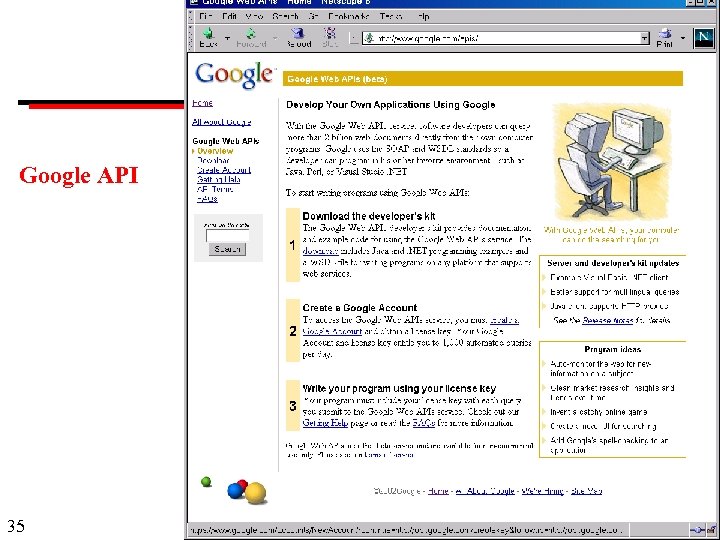Click the create a Google Account link

pyautogui.click(x=410, y=326)
